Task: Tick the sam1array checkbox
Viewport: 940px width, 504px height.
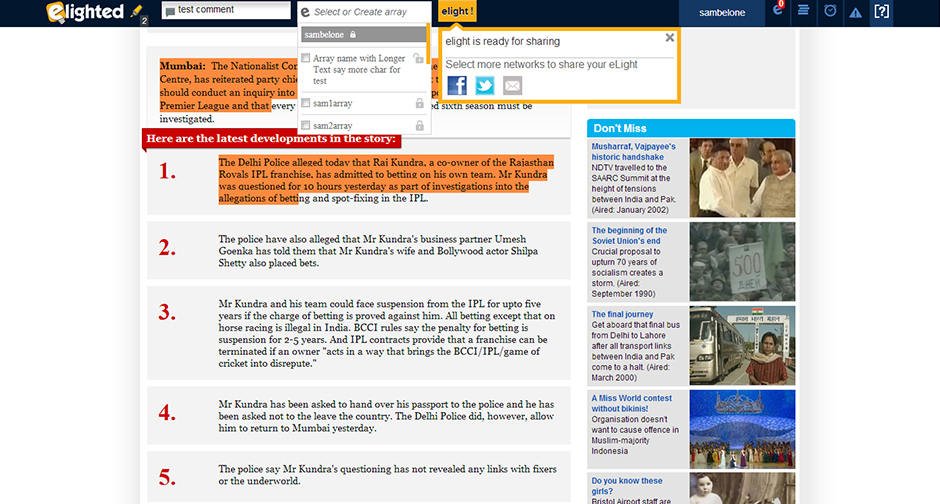Action: click(306, 103)
